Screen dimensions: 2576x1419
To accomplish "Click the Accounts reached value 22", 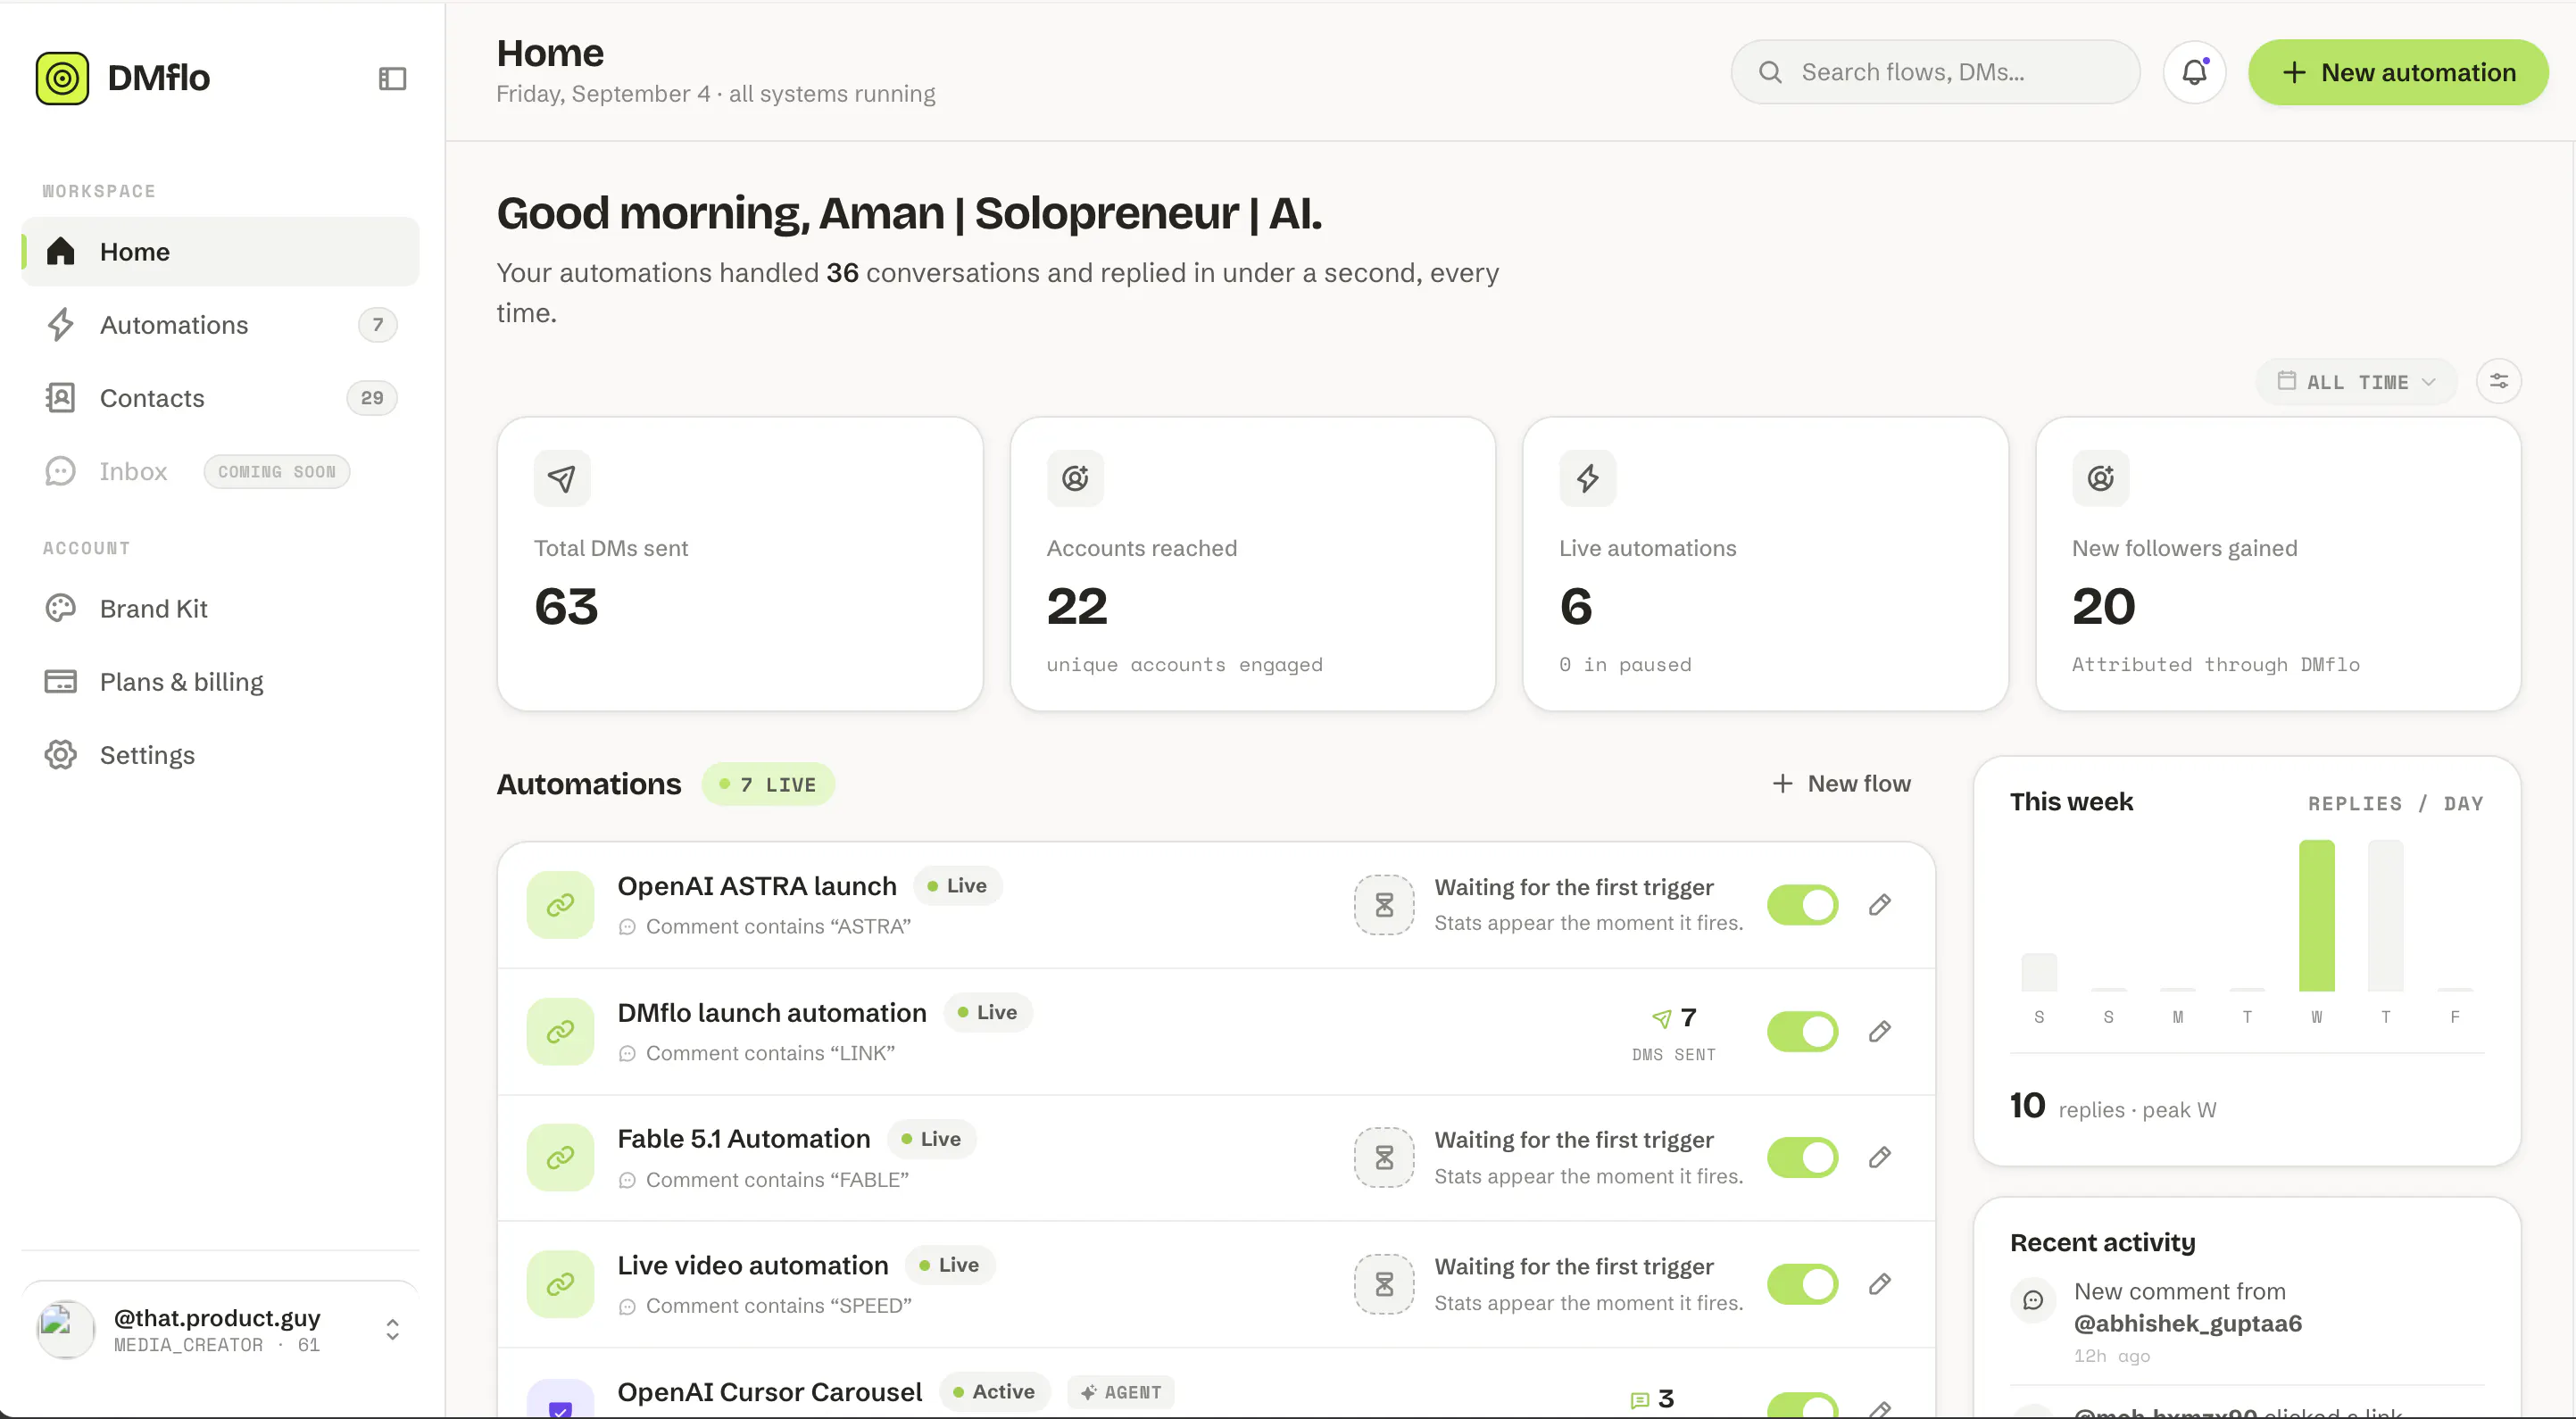I will point(1077,607).
